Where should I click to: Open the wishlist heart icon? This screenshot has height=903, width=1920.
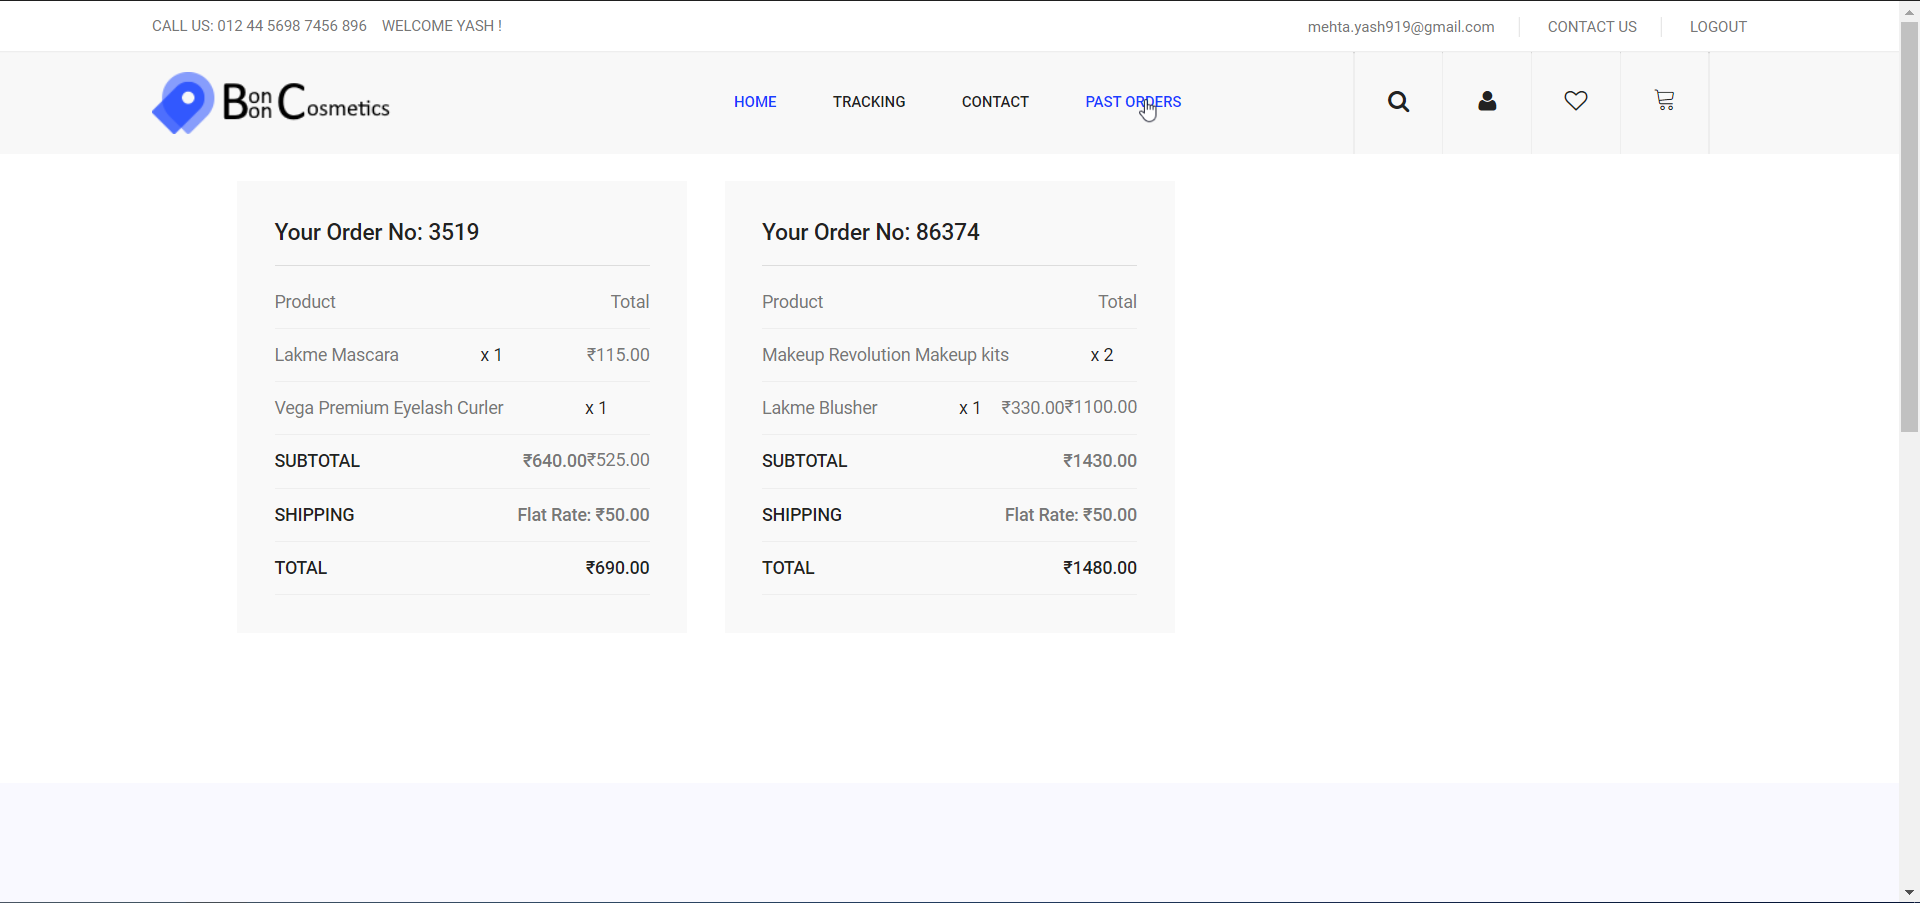pos(1576,101)
